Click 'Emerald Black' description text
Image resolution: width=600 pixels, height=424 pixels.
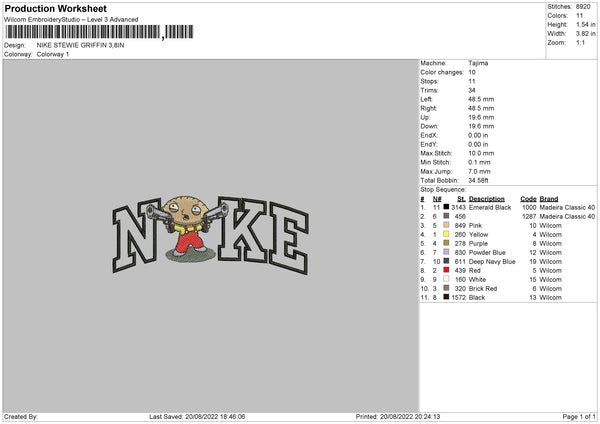[490, 207]
